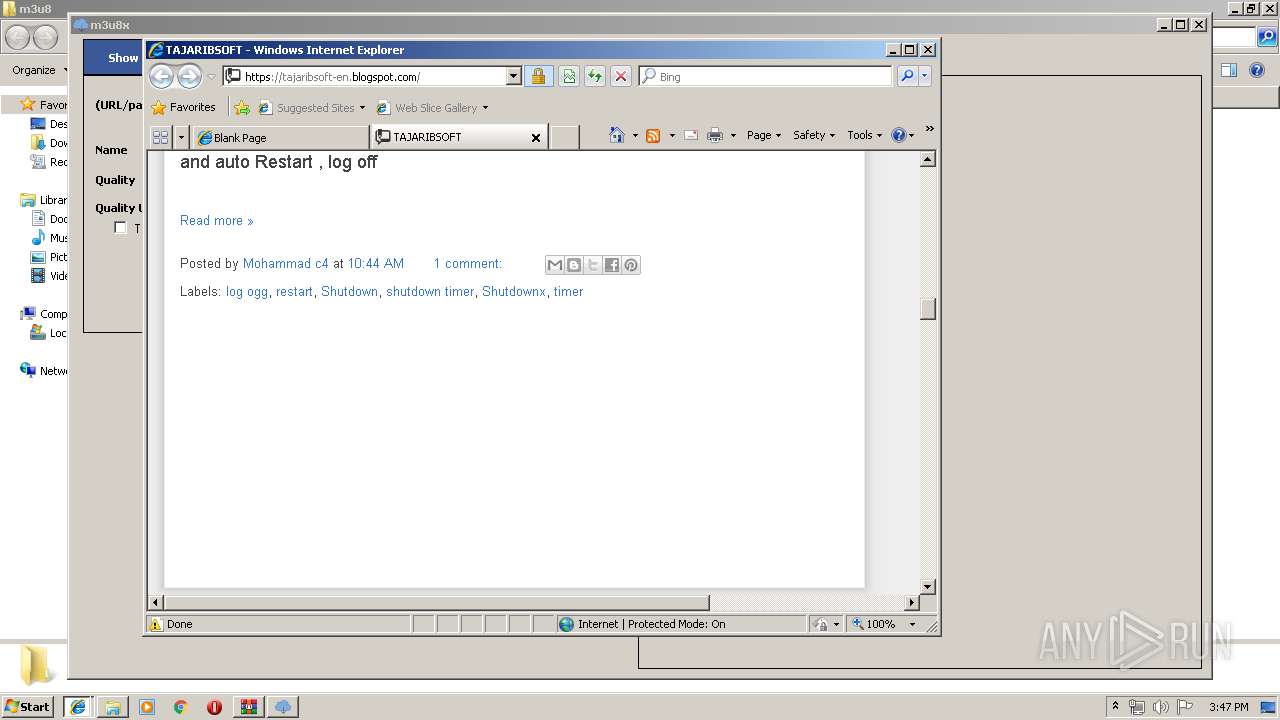Viewport: 1280px width, 720px height.
Task: Open the Organize menu in m3u8 window
Action: [x=40, y=70]
